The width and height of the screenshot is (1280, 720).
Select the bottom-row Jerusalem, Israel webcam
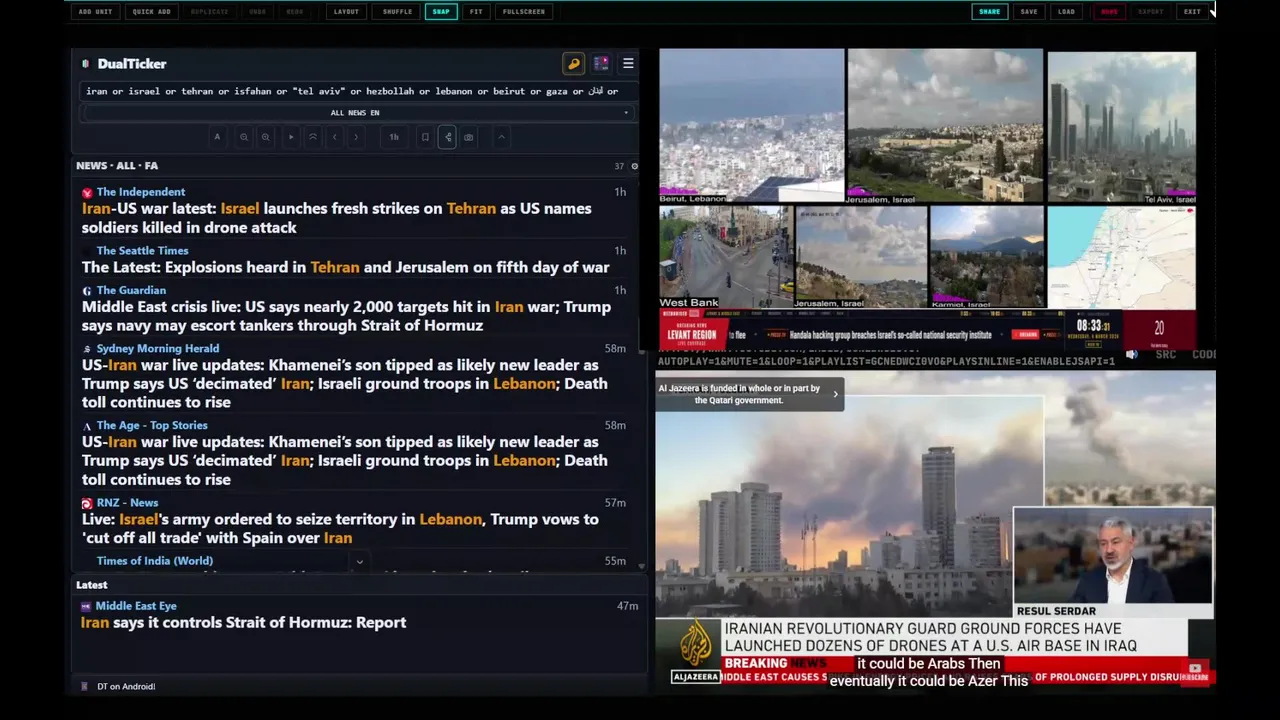coord(861,257)
